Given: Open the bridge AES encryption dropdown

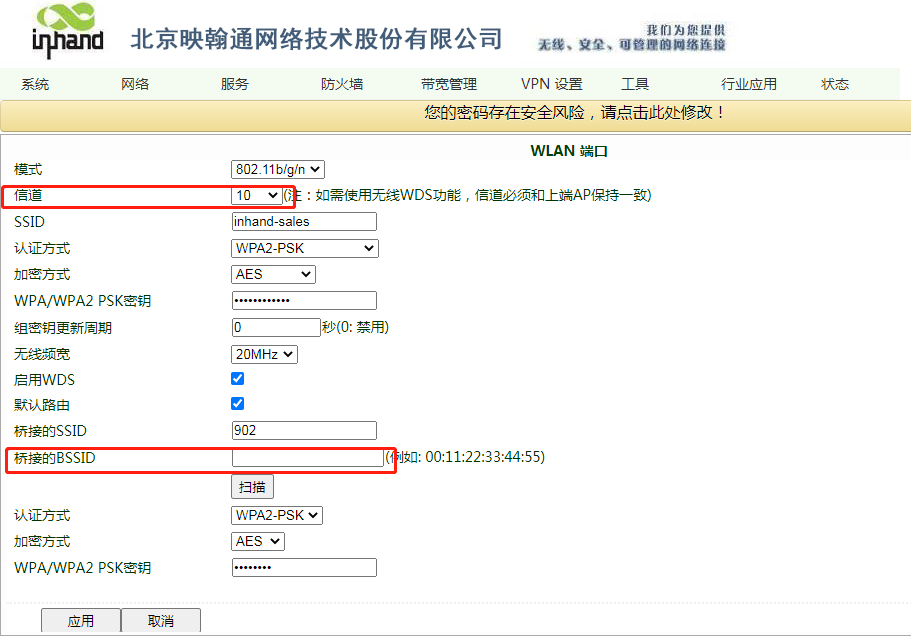Looking at the screenshot, I should click(258, 541).
